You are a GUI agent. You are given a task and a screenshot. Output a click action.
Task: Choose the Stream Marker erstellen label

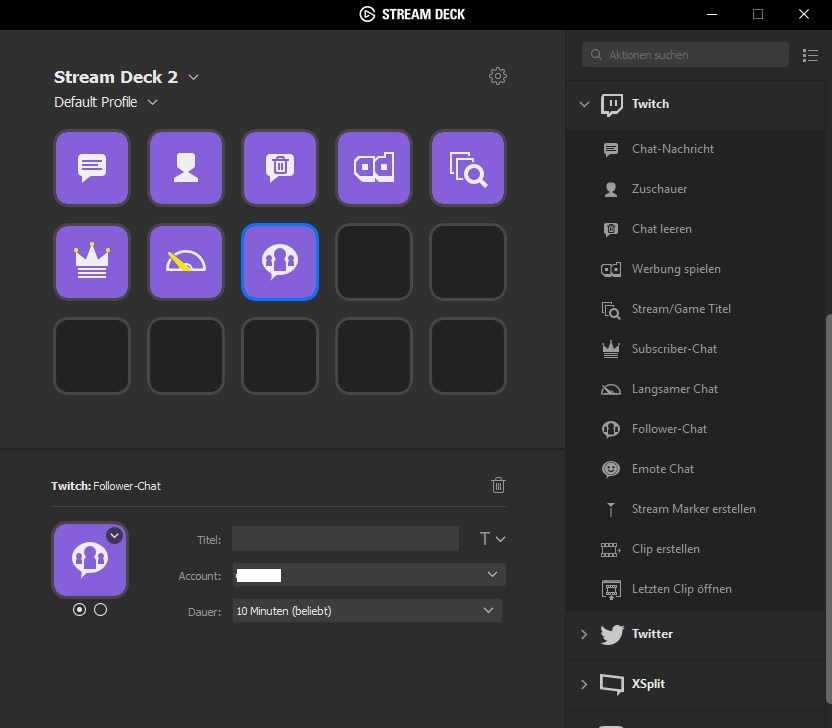coord(694,509)
